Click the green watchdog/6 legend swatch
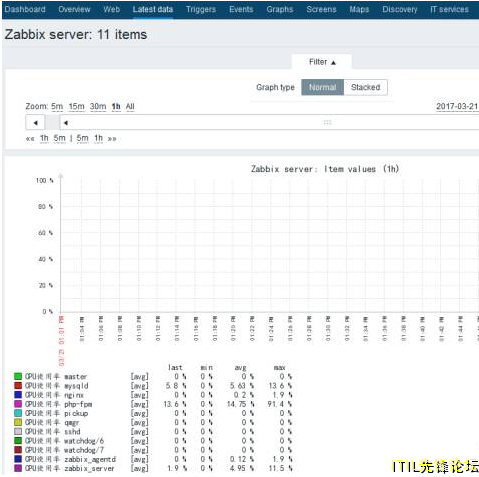Screen dimensions: 479x477 pyautogui.click(x=18, y=441)
